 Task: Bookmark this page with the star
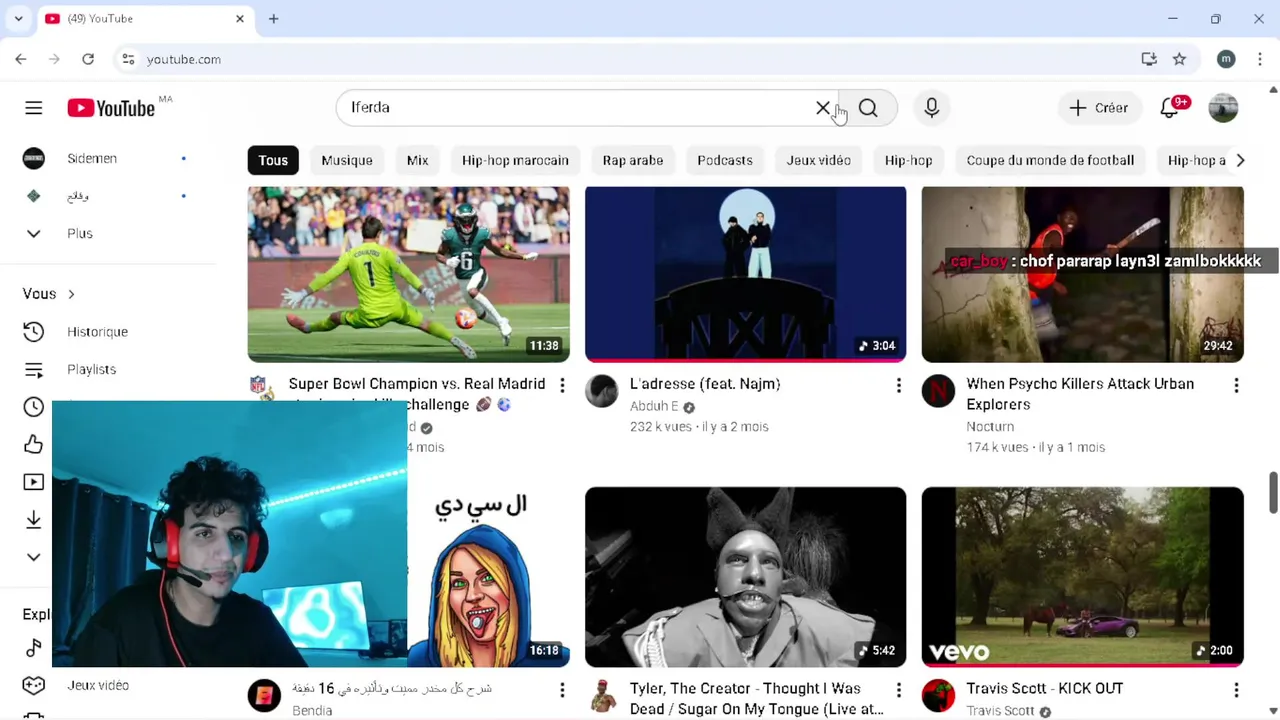tap(1180, 59)
